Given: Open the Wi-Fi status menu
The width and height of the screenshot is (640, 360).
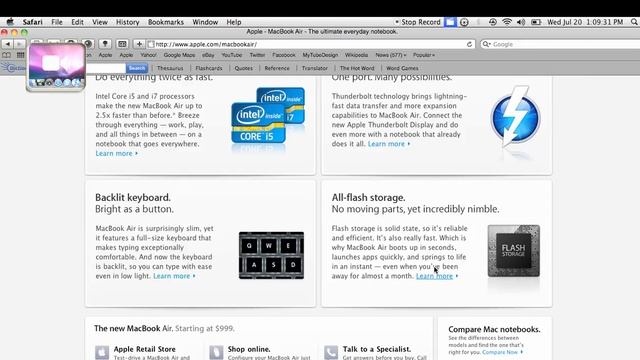Looking at the screenshot, I should (507, 22).
